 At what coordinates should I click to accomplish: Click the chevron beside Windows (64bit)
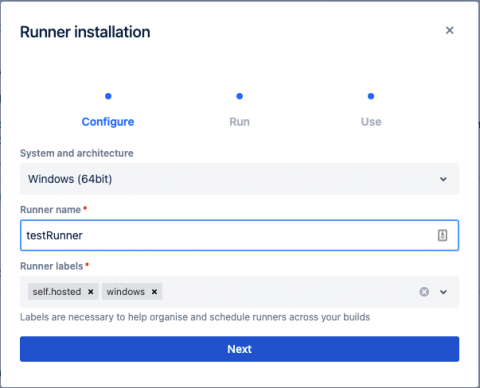443,179
